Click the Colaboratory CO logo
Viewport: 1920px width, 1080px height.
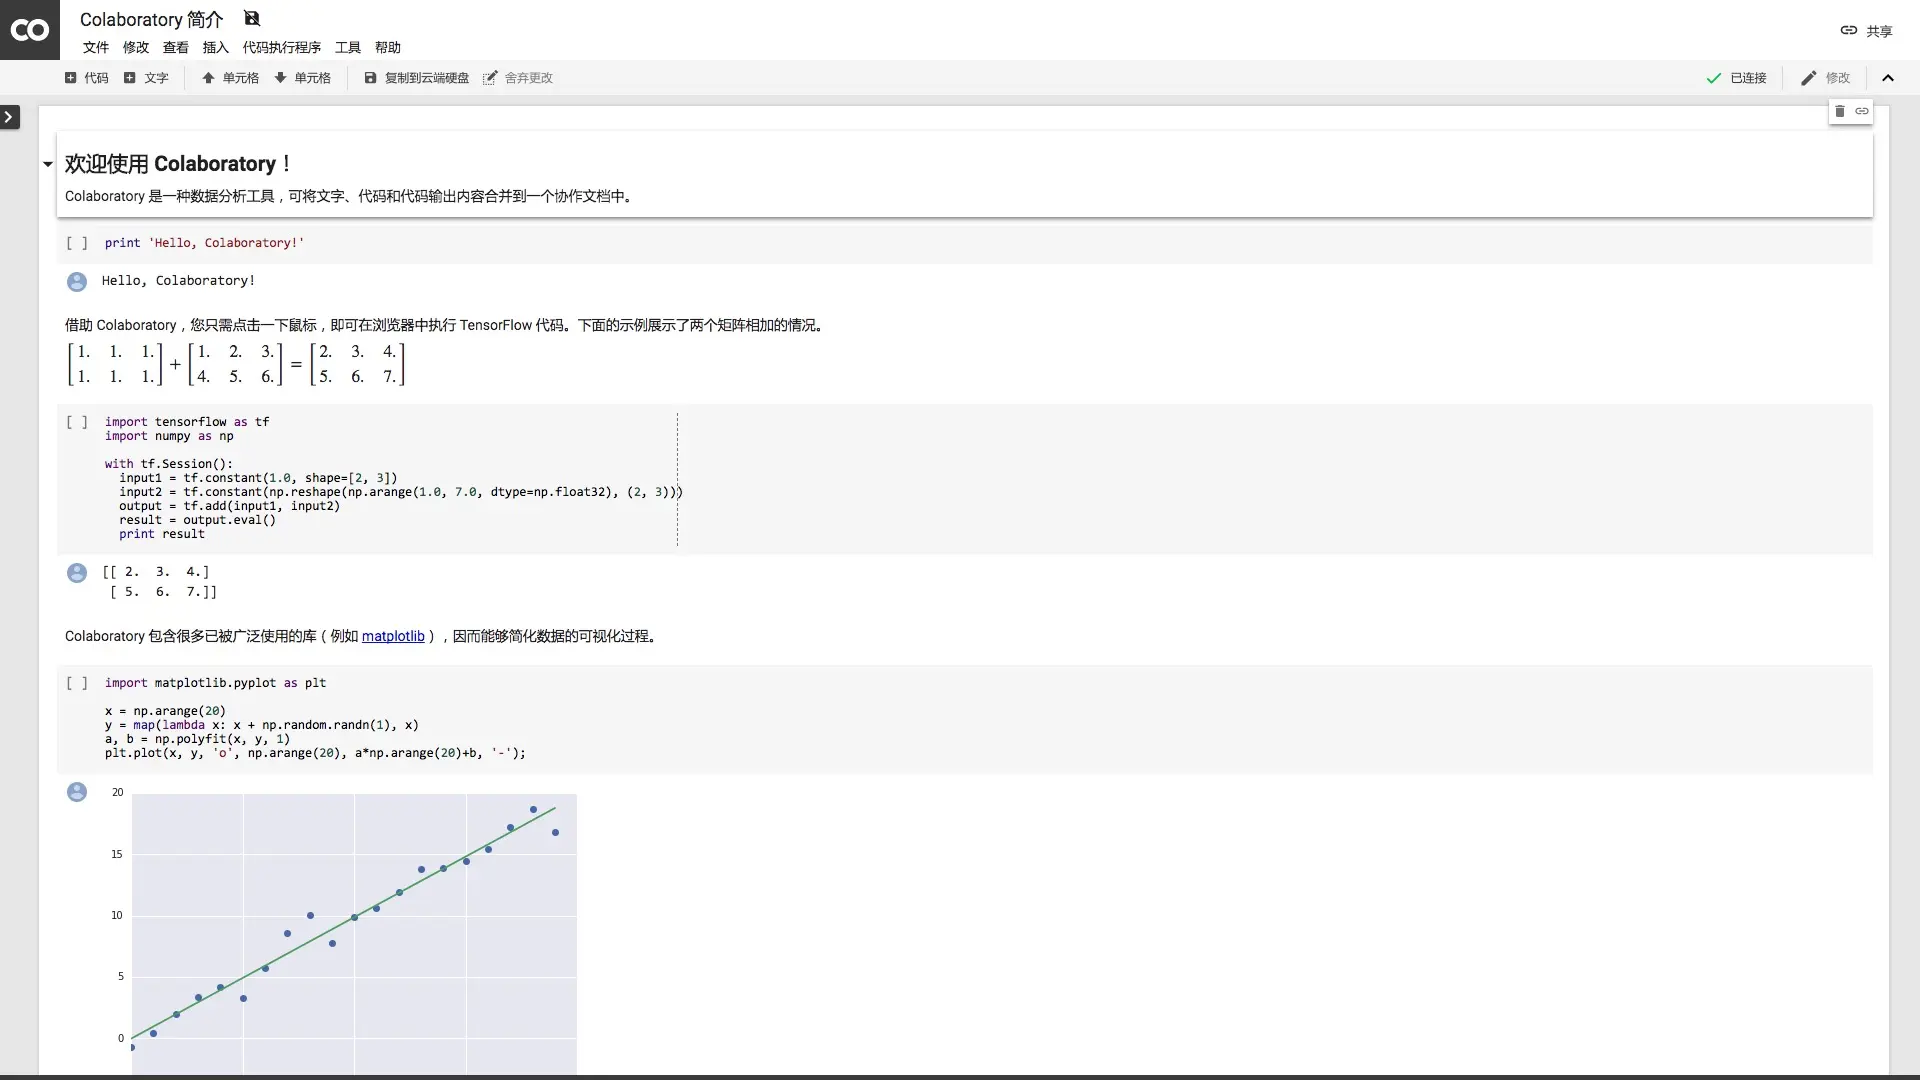pyautogui.click(x=29, y=30)
